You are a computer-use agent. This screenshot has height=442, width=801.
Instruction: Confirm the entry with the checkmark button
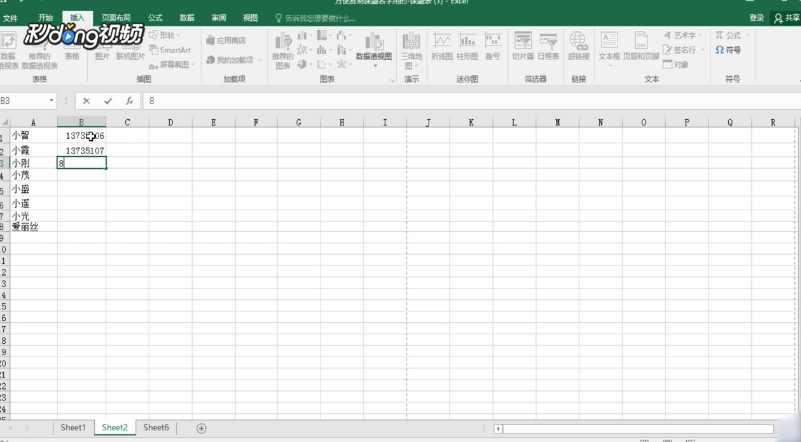click(108, 101)
